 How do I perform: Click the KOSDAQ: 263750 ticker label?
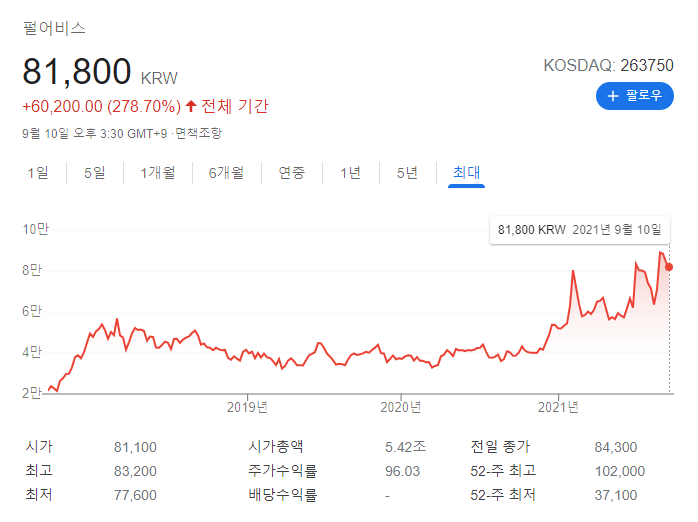608,66
